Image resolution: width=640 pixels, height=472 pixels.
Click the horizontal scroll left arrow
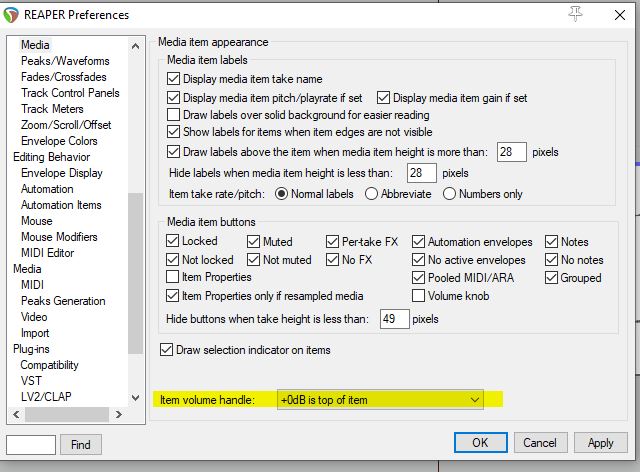[x=16, y=414]
